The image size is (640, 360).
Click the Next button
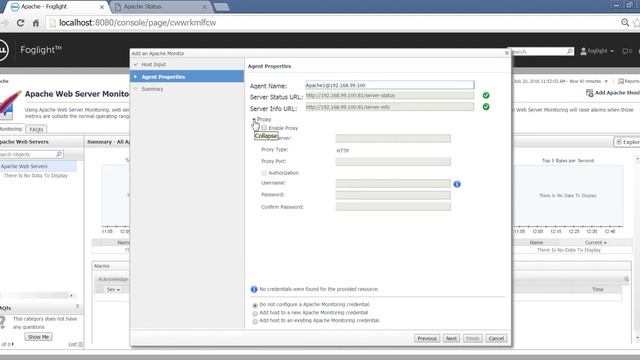(x=451, y=338)
